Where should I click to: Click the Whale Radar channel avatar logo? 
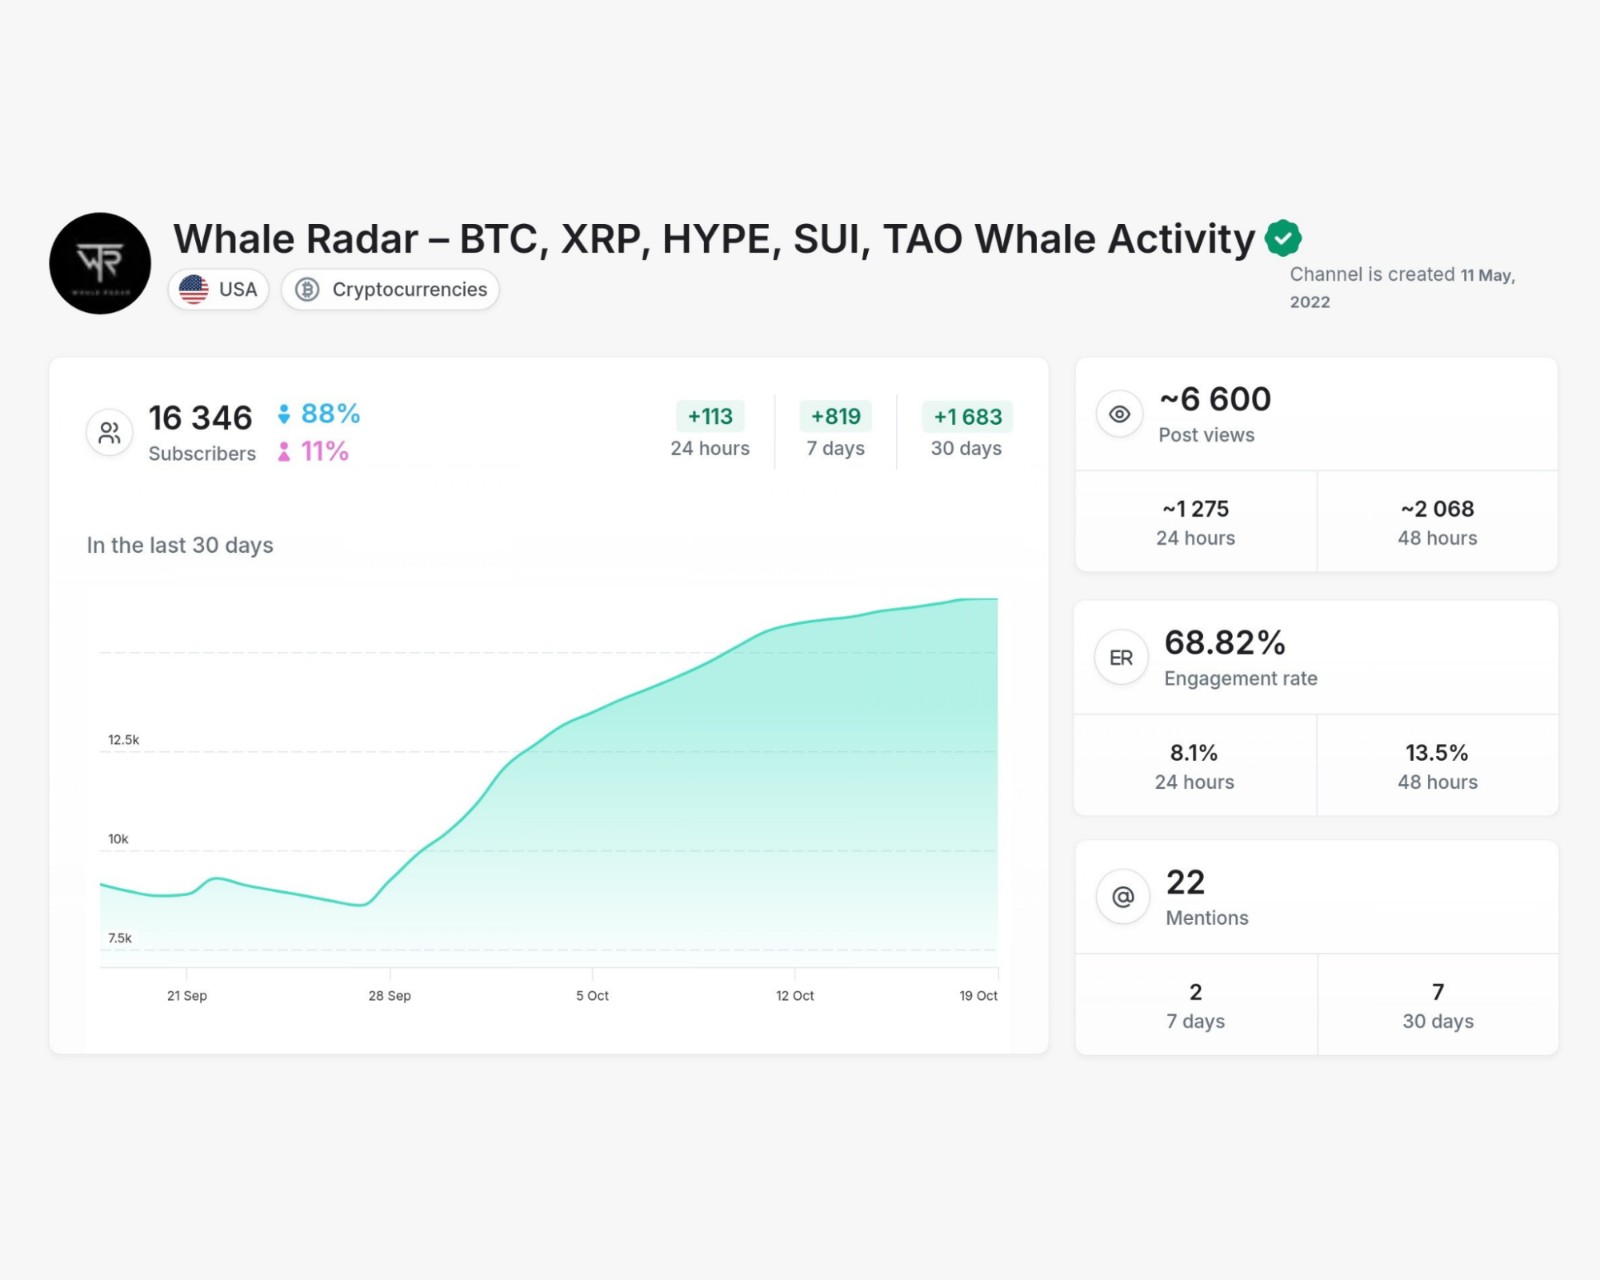[x=100, y=263]
